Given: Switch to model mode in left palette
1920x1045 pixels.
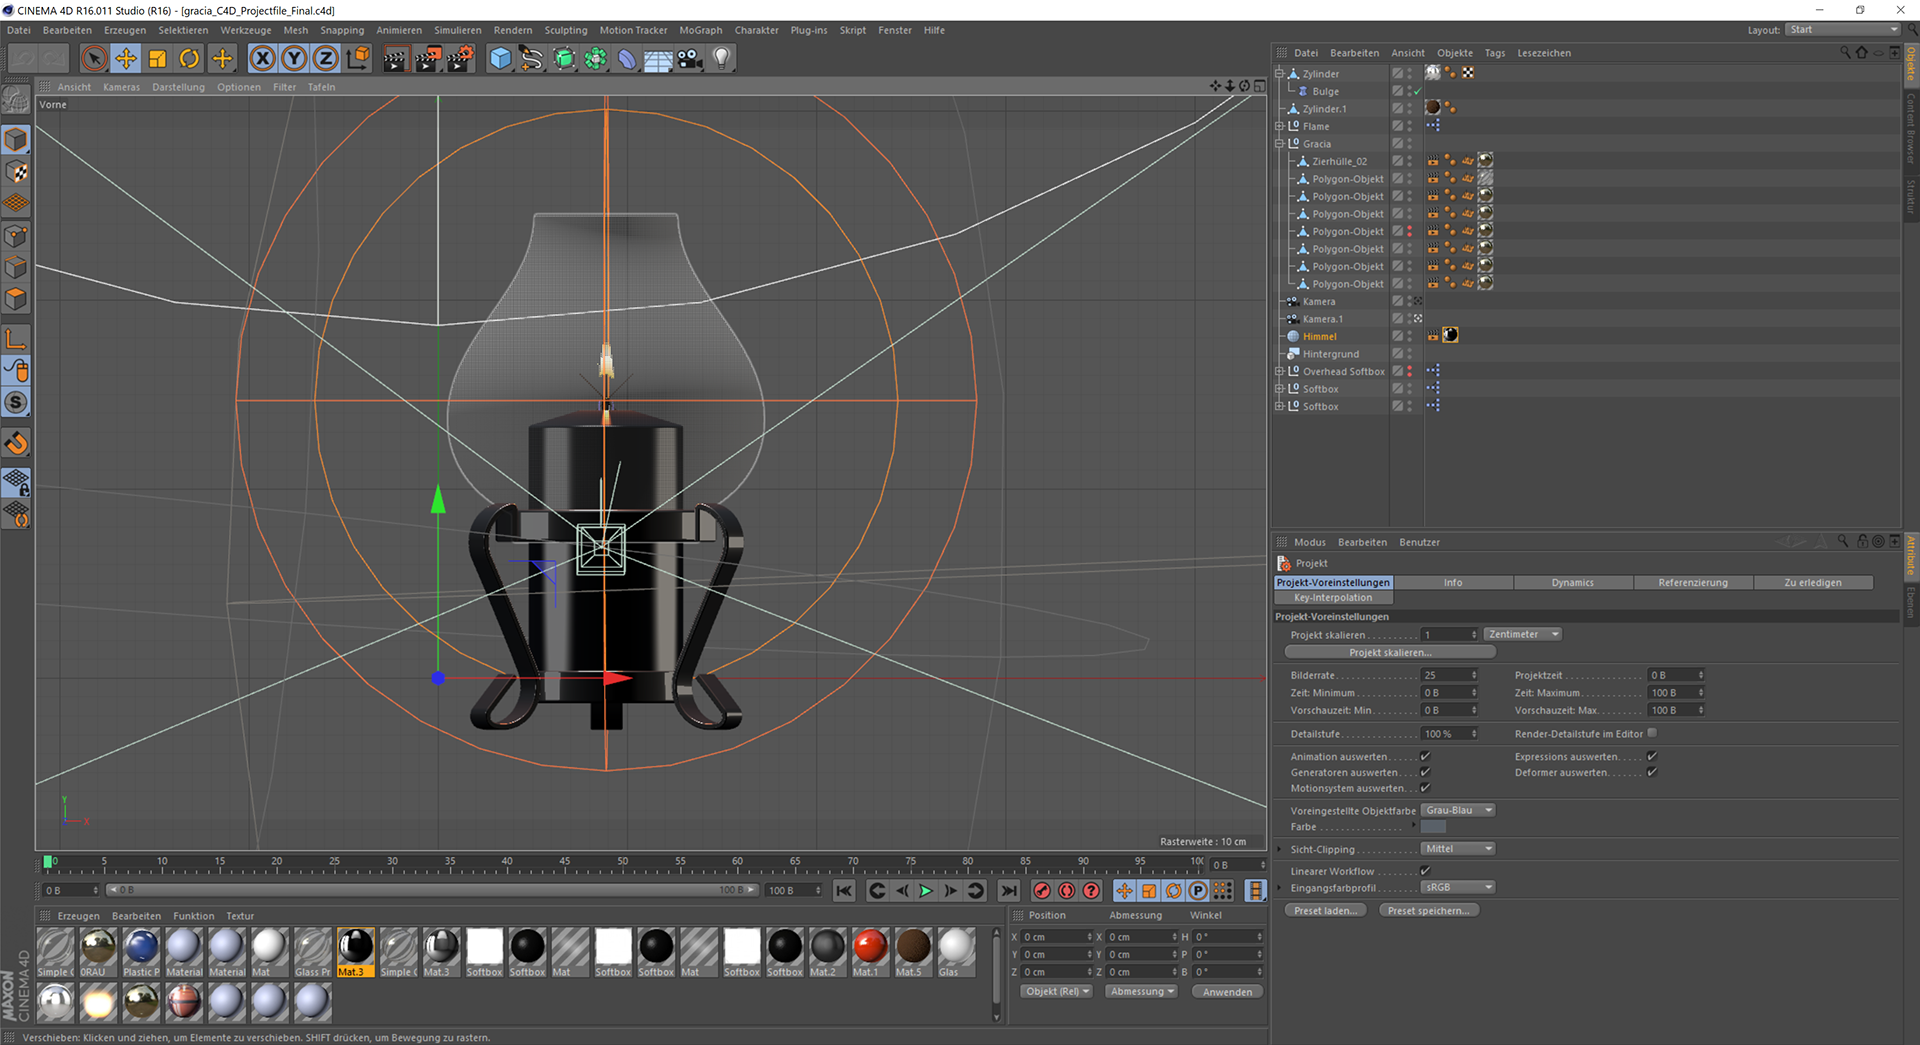Looking at the screenshot, I should [x=16, y=140].
